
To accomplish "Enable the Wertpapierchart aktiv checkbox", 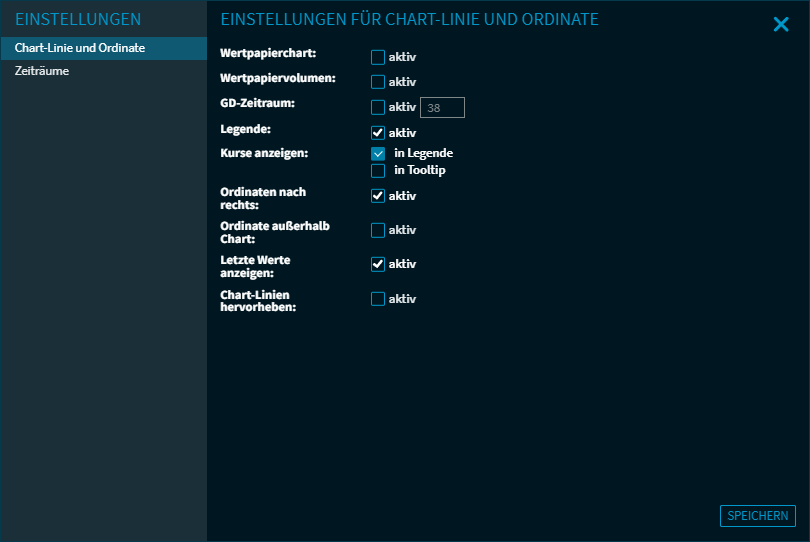I will 378,58.
